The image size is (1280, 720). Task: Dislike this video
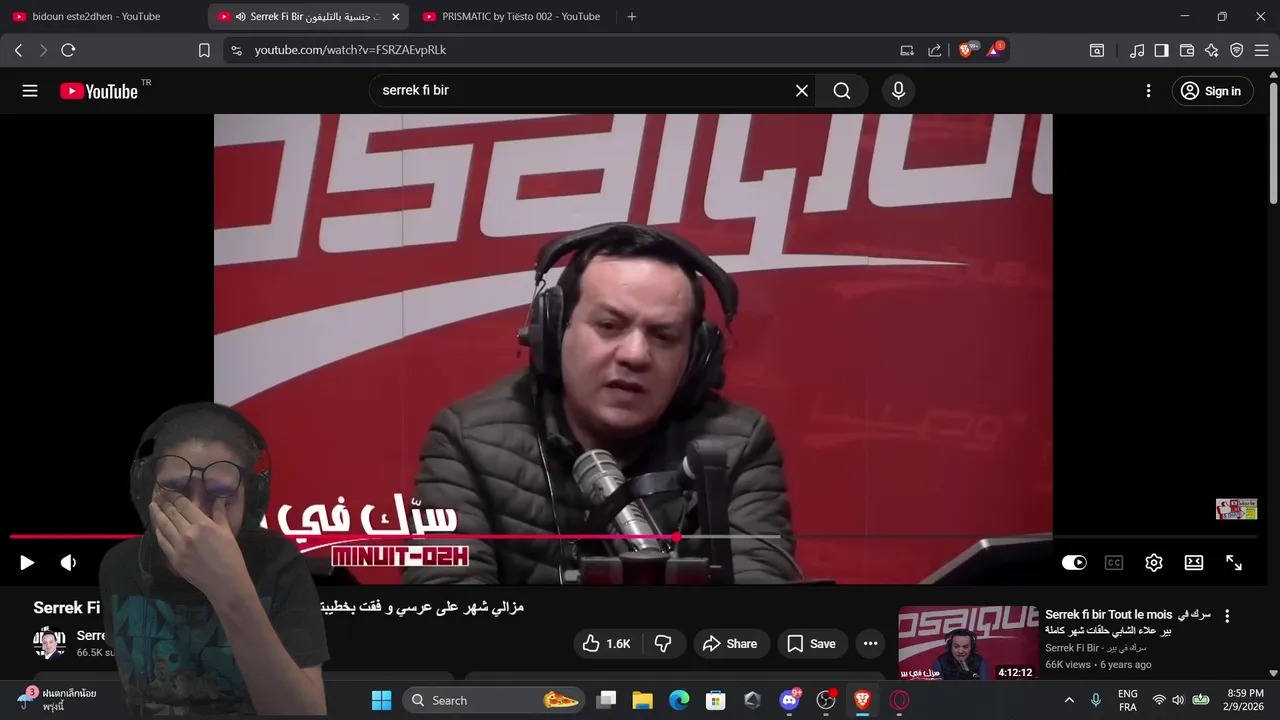coord(663,644)
